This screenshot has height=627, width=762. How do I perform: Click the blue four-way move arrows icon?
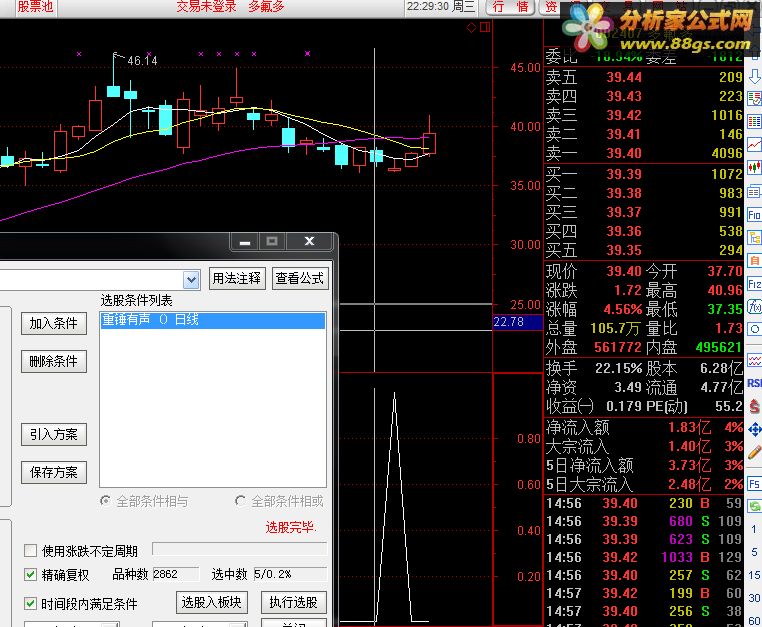click(754, 429)
